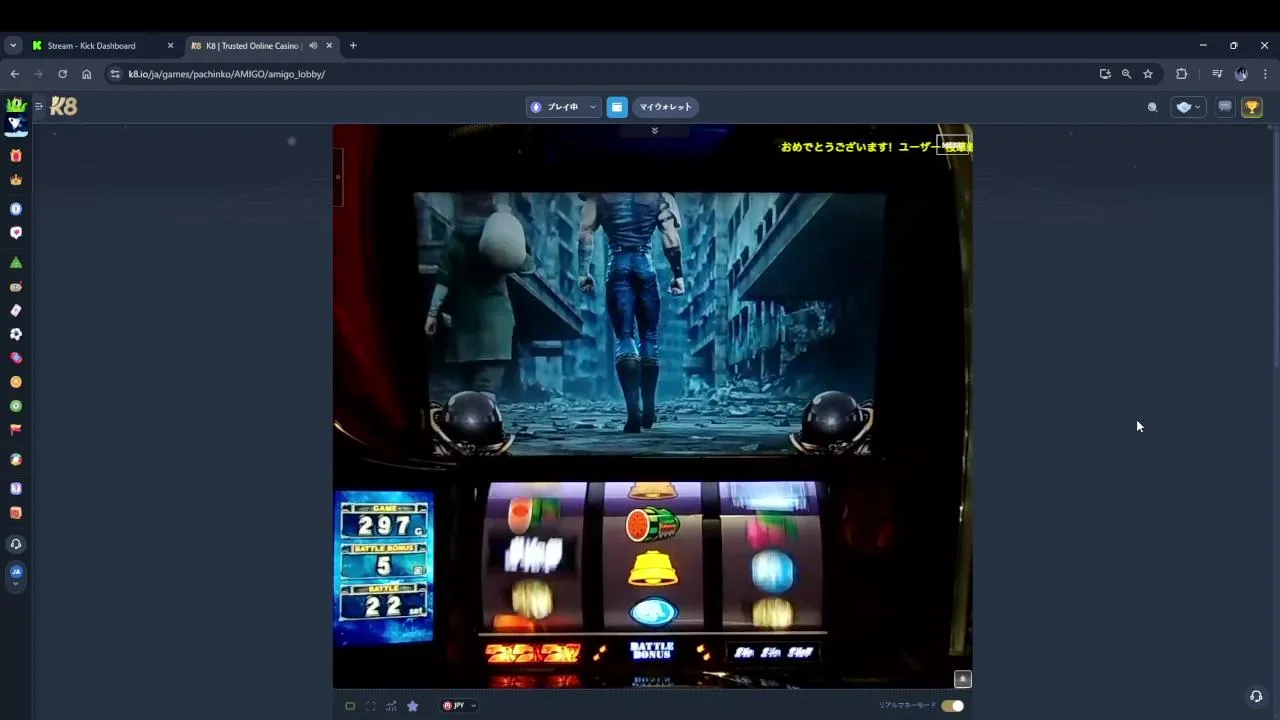Click the BATTLE BONUS label below reels
This screenshot has width=1280, height=720.
click(652, 651)
